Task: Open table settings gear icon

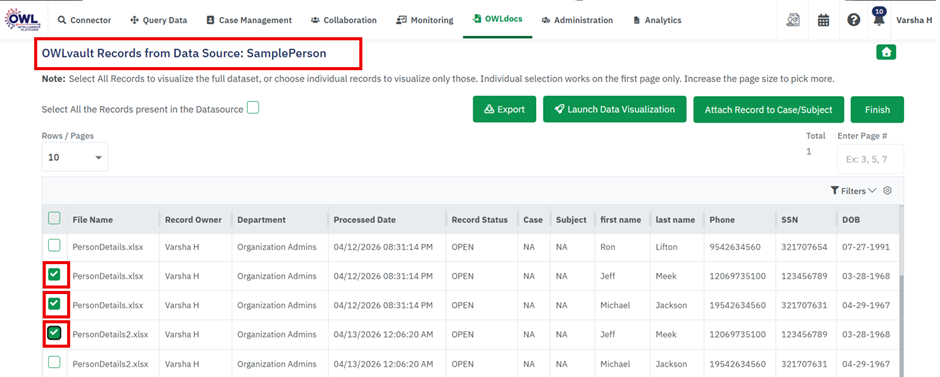Action: 888,191
